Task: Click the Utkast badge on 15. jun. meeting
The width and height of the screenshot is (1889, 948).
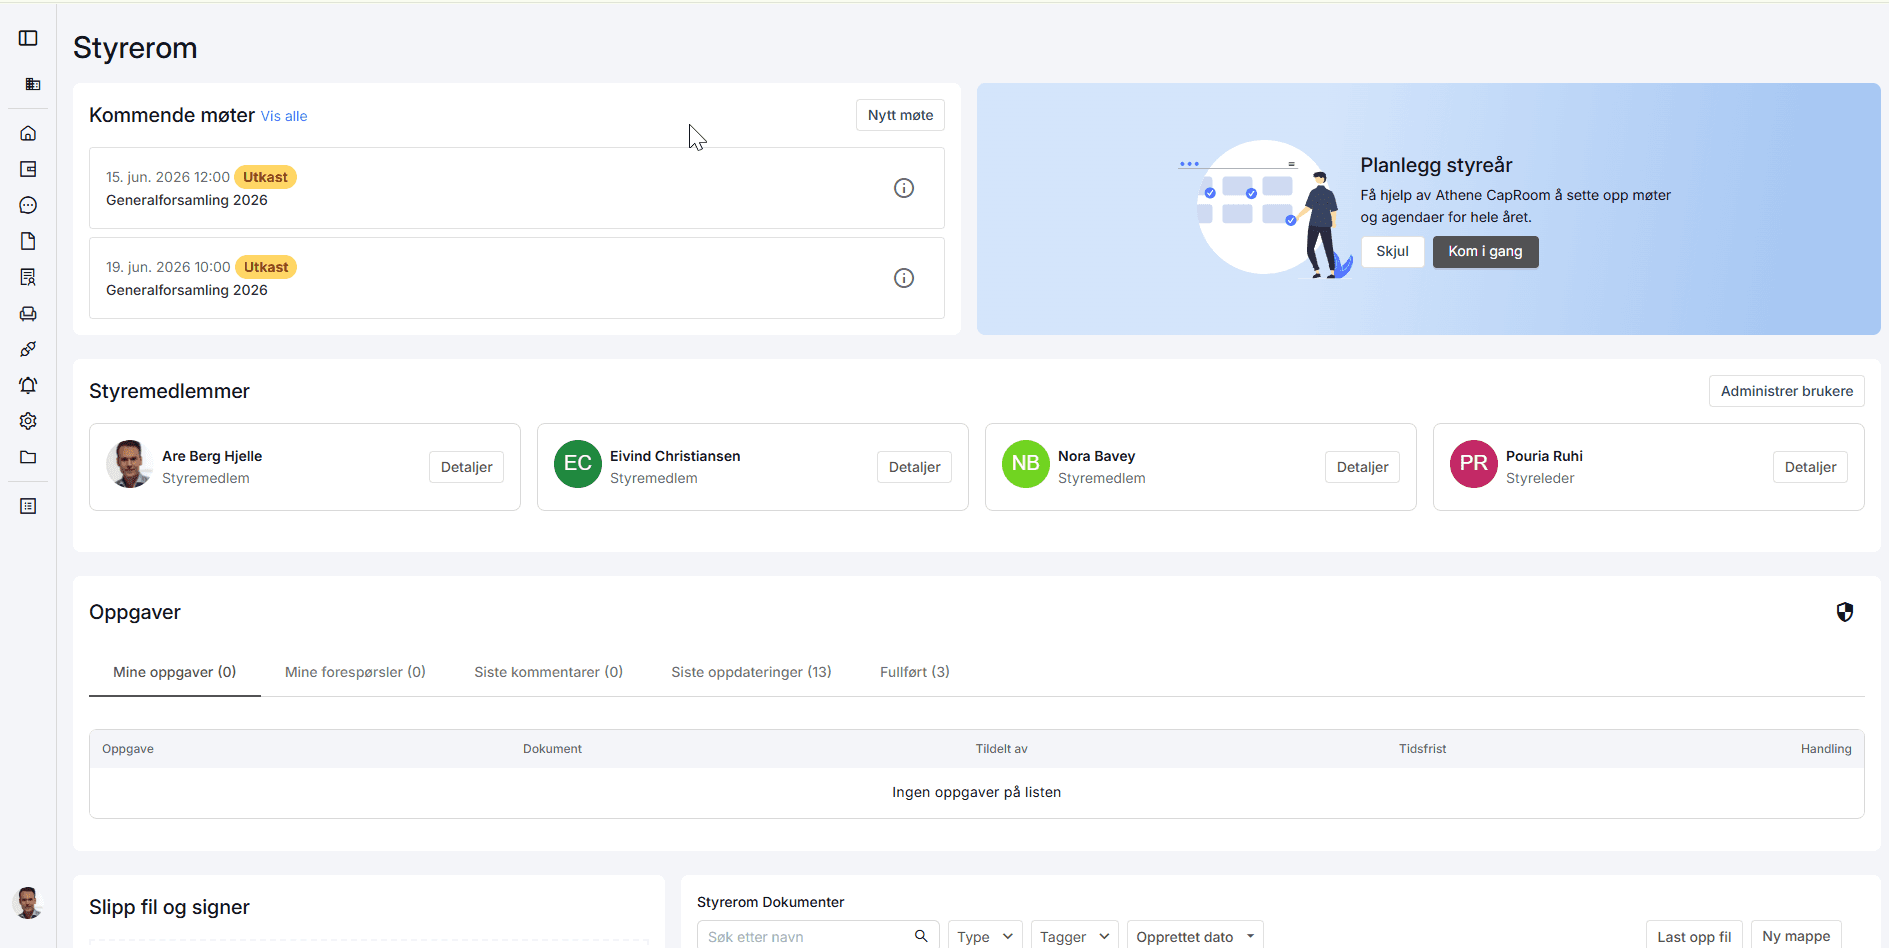Action: (x=265, y=177)
